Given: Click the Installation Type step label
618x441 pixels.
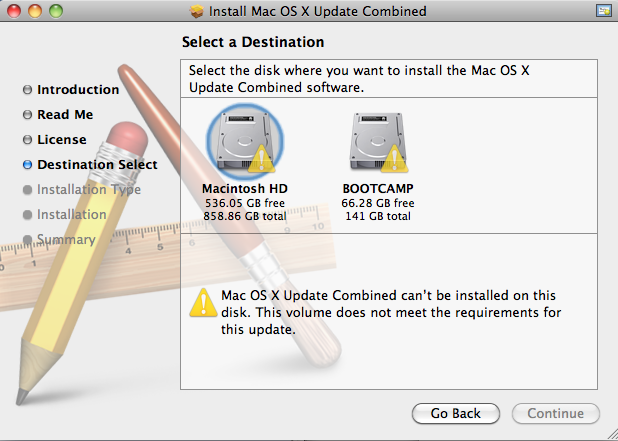Looking at the screenshot, I should (x=89, y=190).
